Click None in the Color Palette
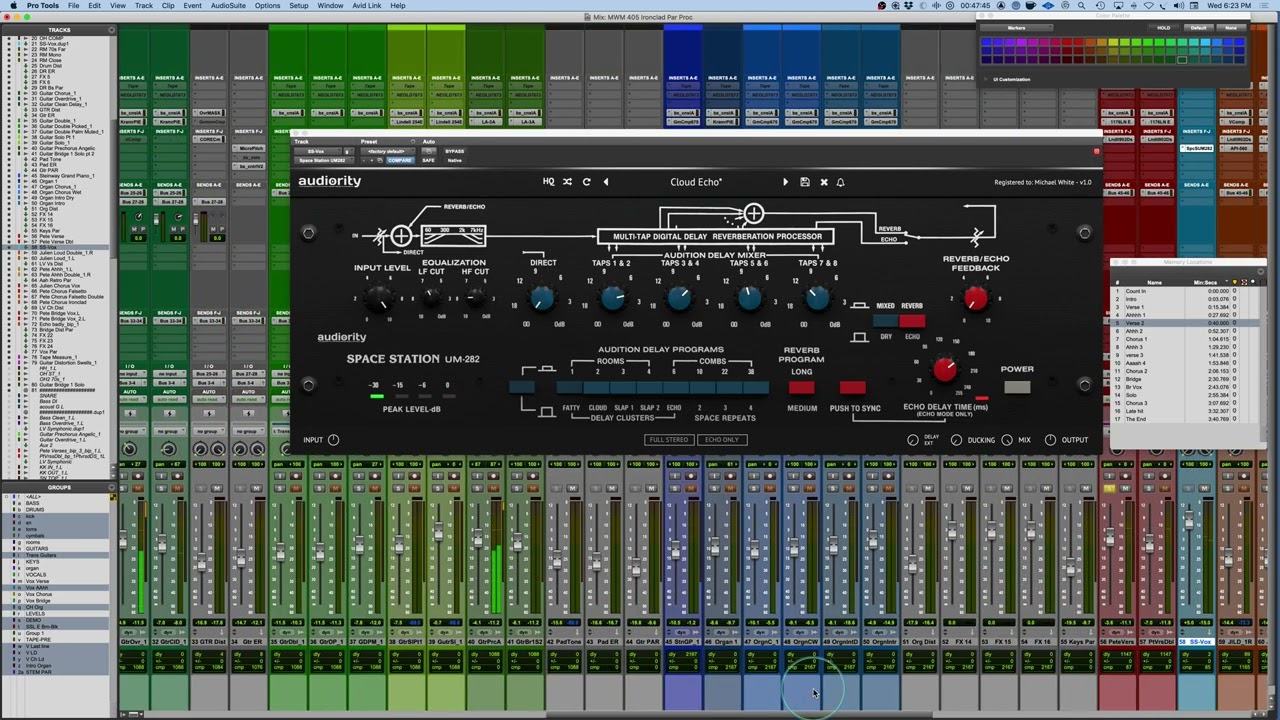Screen dimensions: 1280x720 pyautogui.click(x=1231, y=28)
